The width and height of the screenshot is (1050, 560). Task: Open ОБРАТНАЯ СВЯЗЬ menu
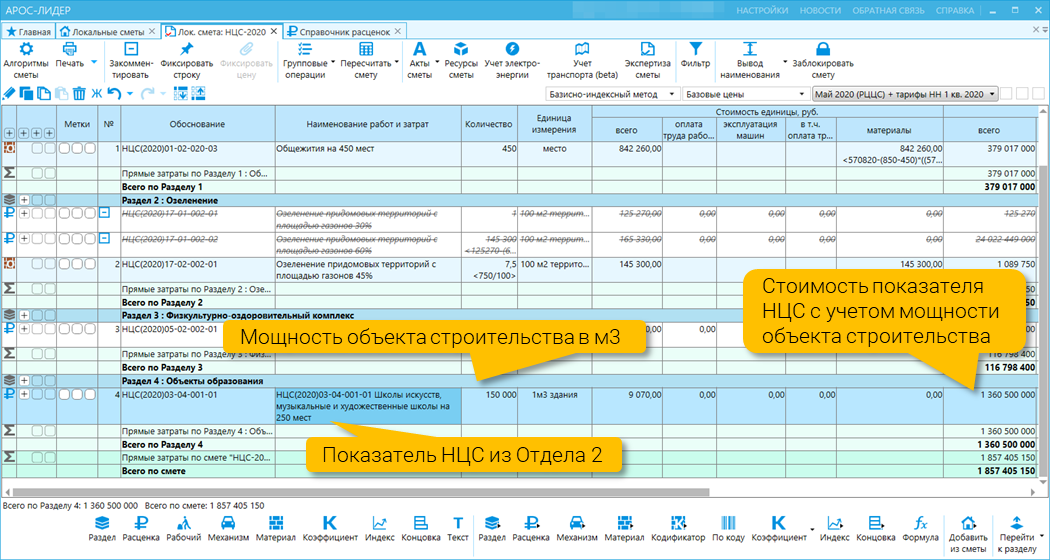tap(888, 11)
